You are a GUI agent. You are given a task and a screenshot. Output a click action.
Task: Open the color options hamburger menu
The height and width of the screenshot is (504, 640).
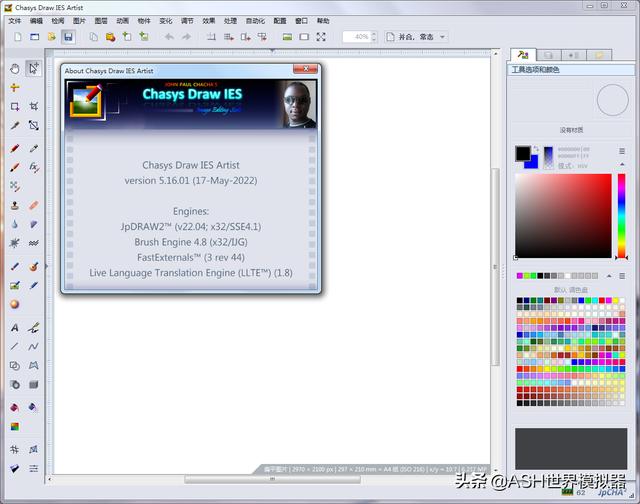click(622, 151)
